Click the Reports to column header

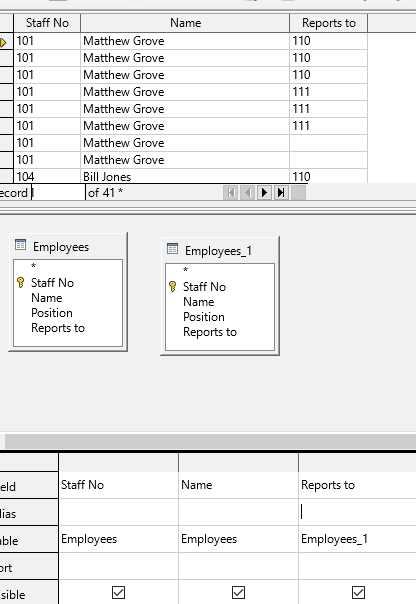(x=329, y=23)
